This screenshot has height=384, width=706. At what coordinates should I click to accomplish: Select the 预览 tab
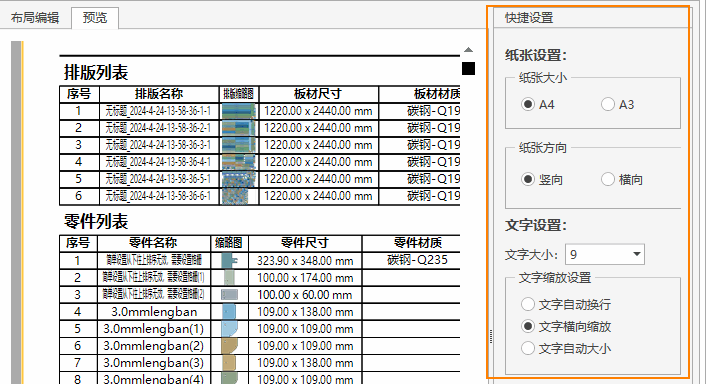pos(95,18)
